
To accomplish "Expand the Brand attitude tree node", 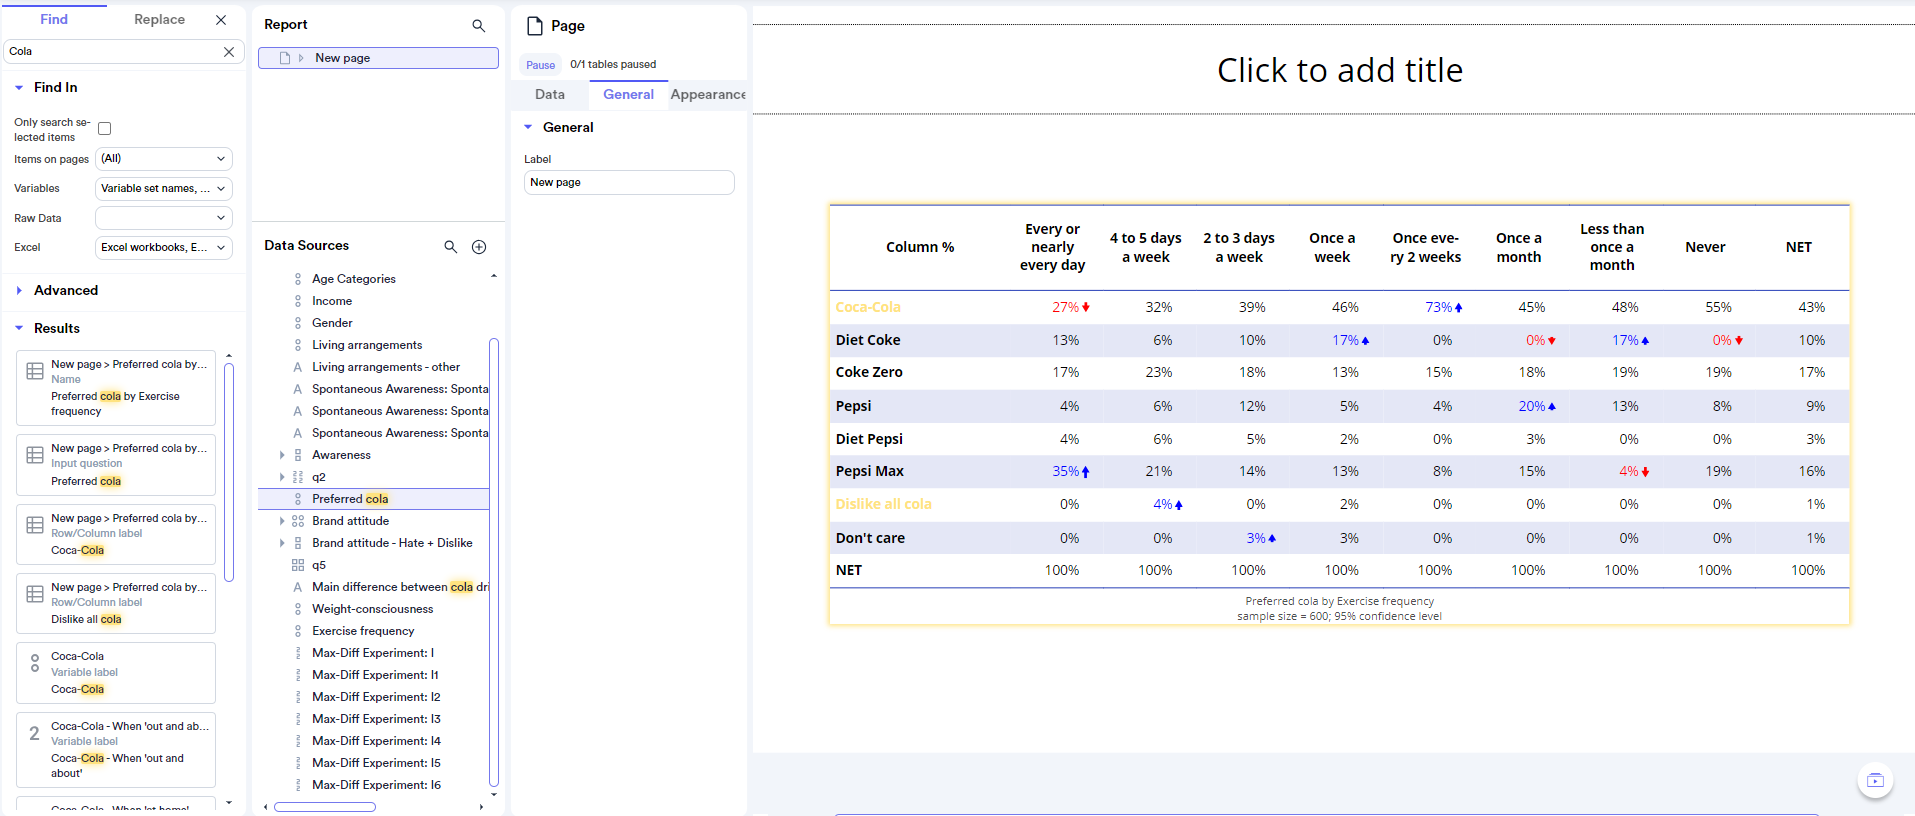I will [x=282, y=521].
